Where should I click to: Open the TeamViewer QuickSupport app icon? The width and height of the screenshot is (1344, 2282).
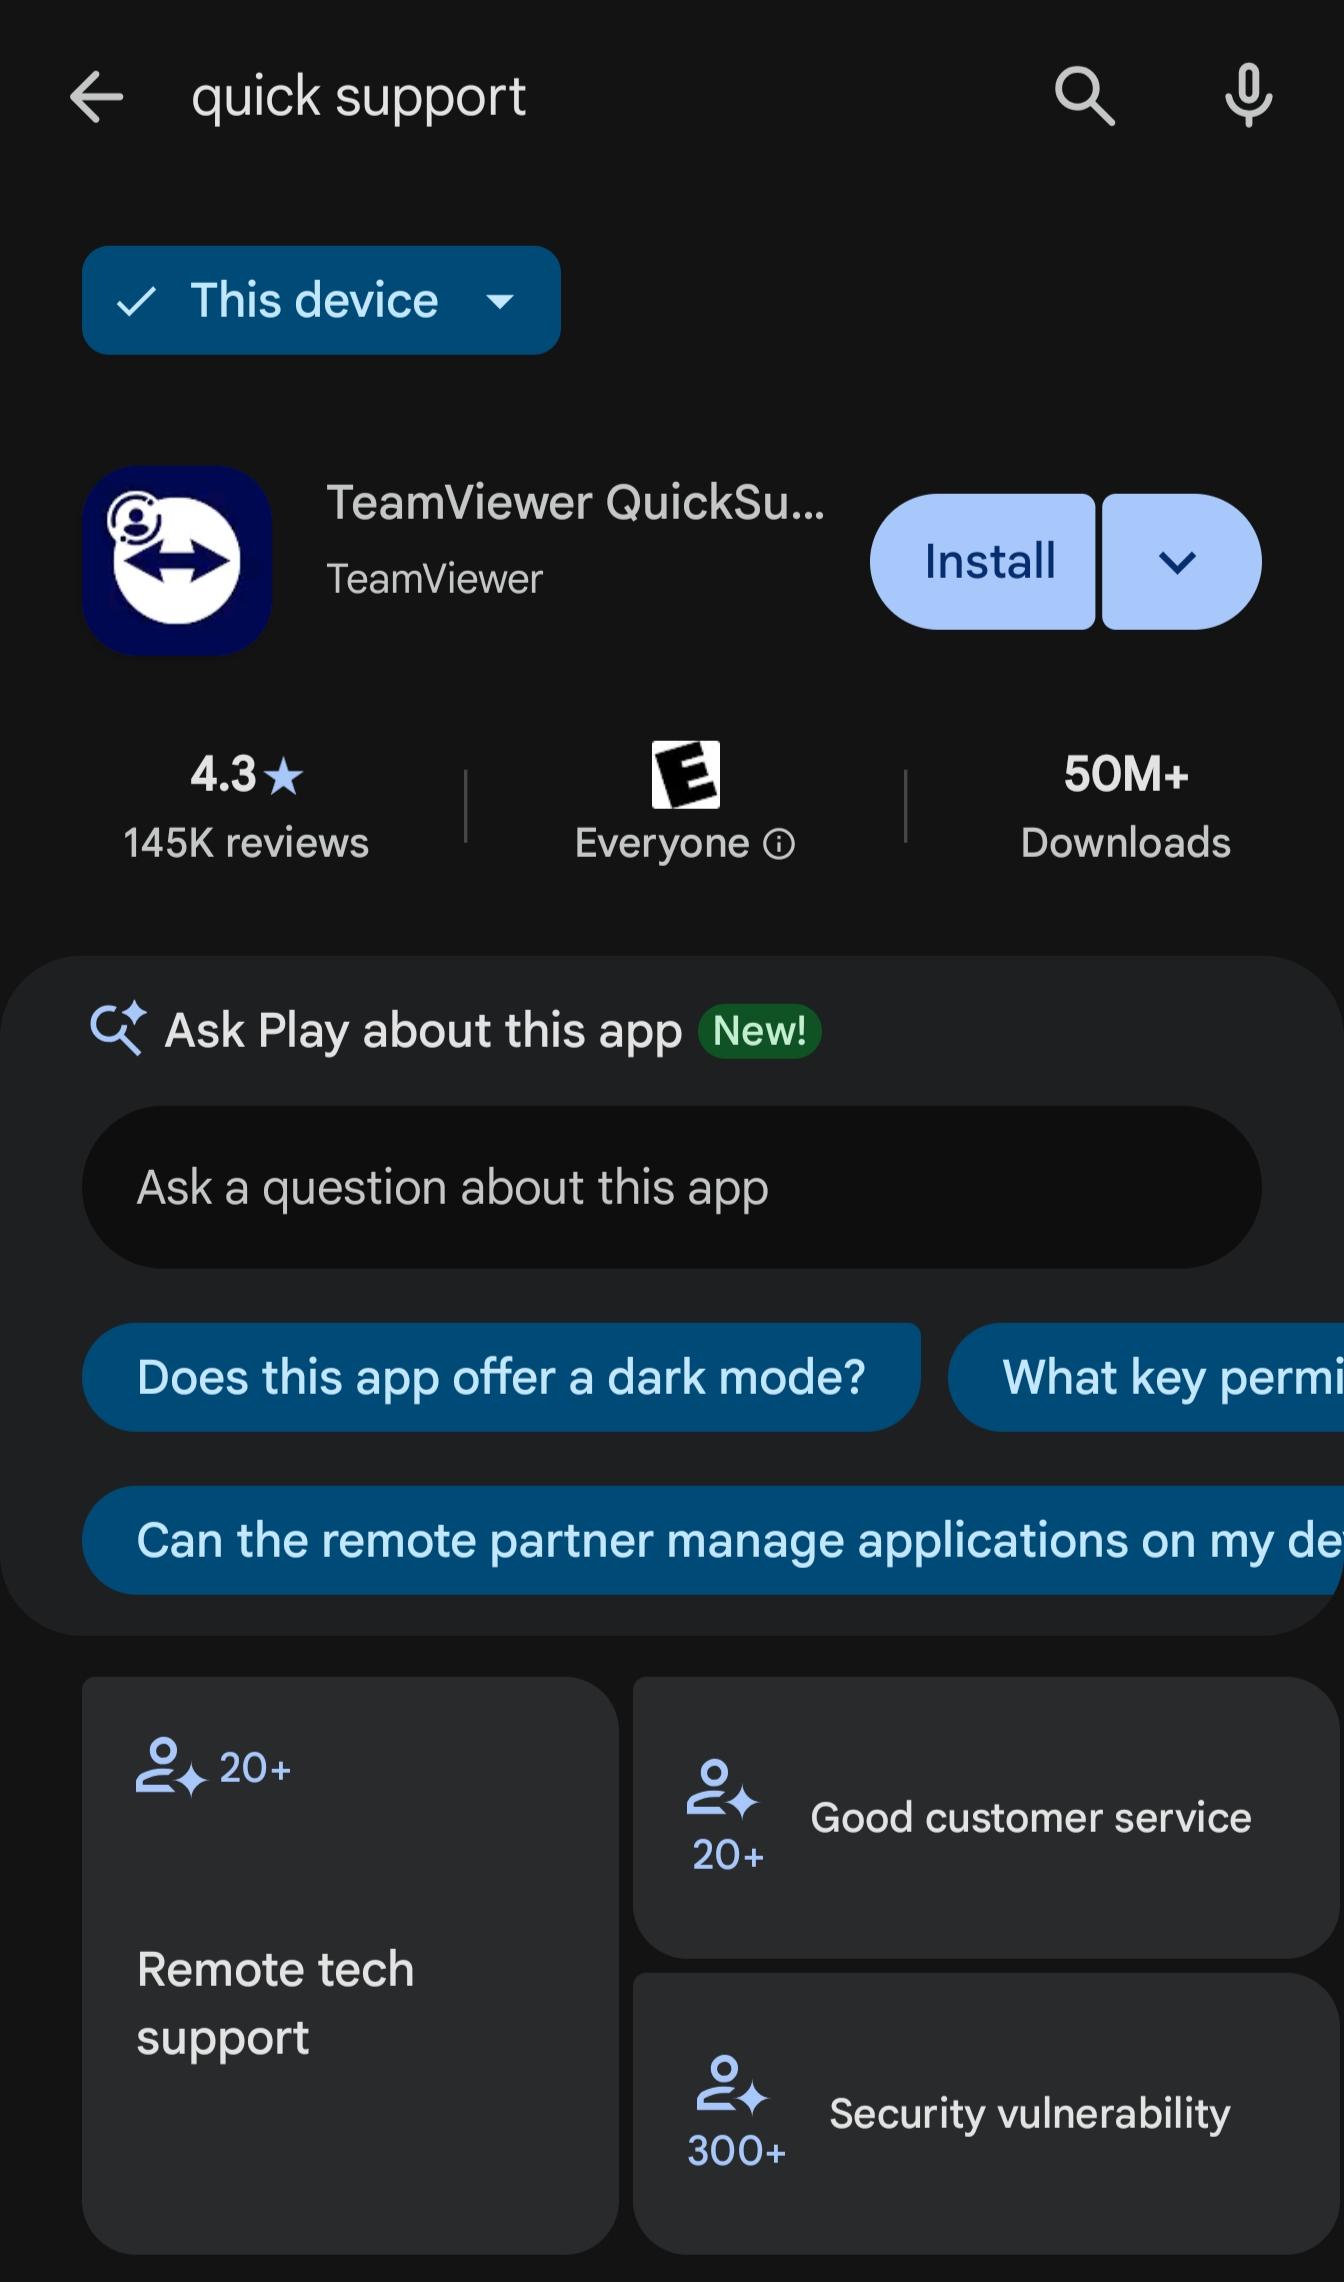[177, 561]
